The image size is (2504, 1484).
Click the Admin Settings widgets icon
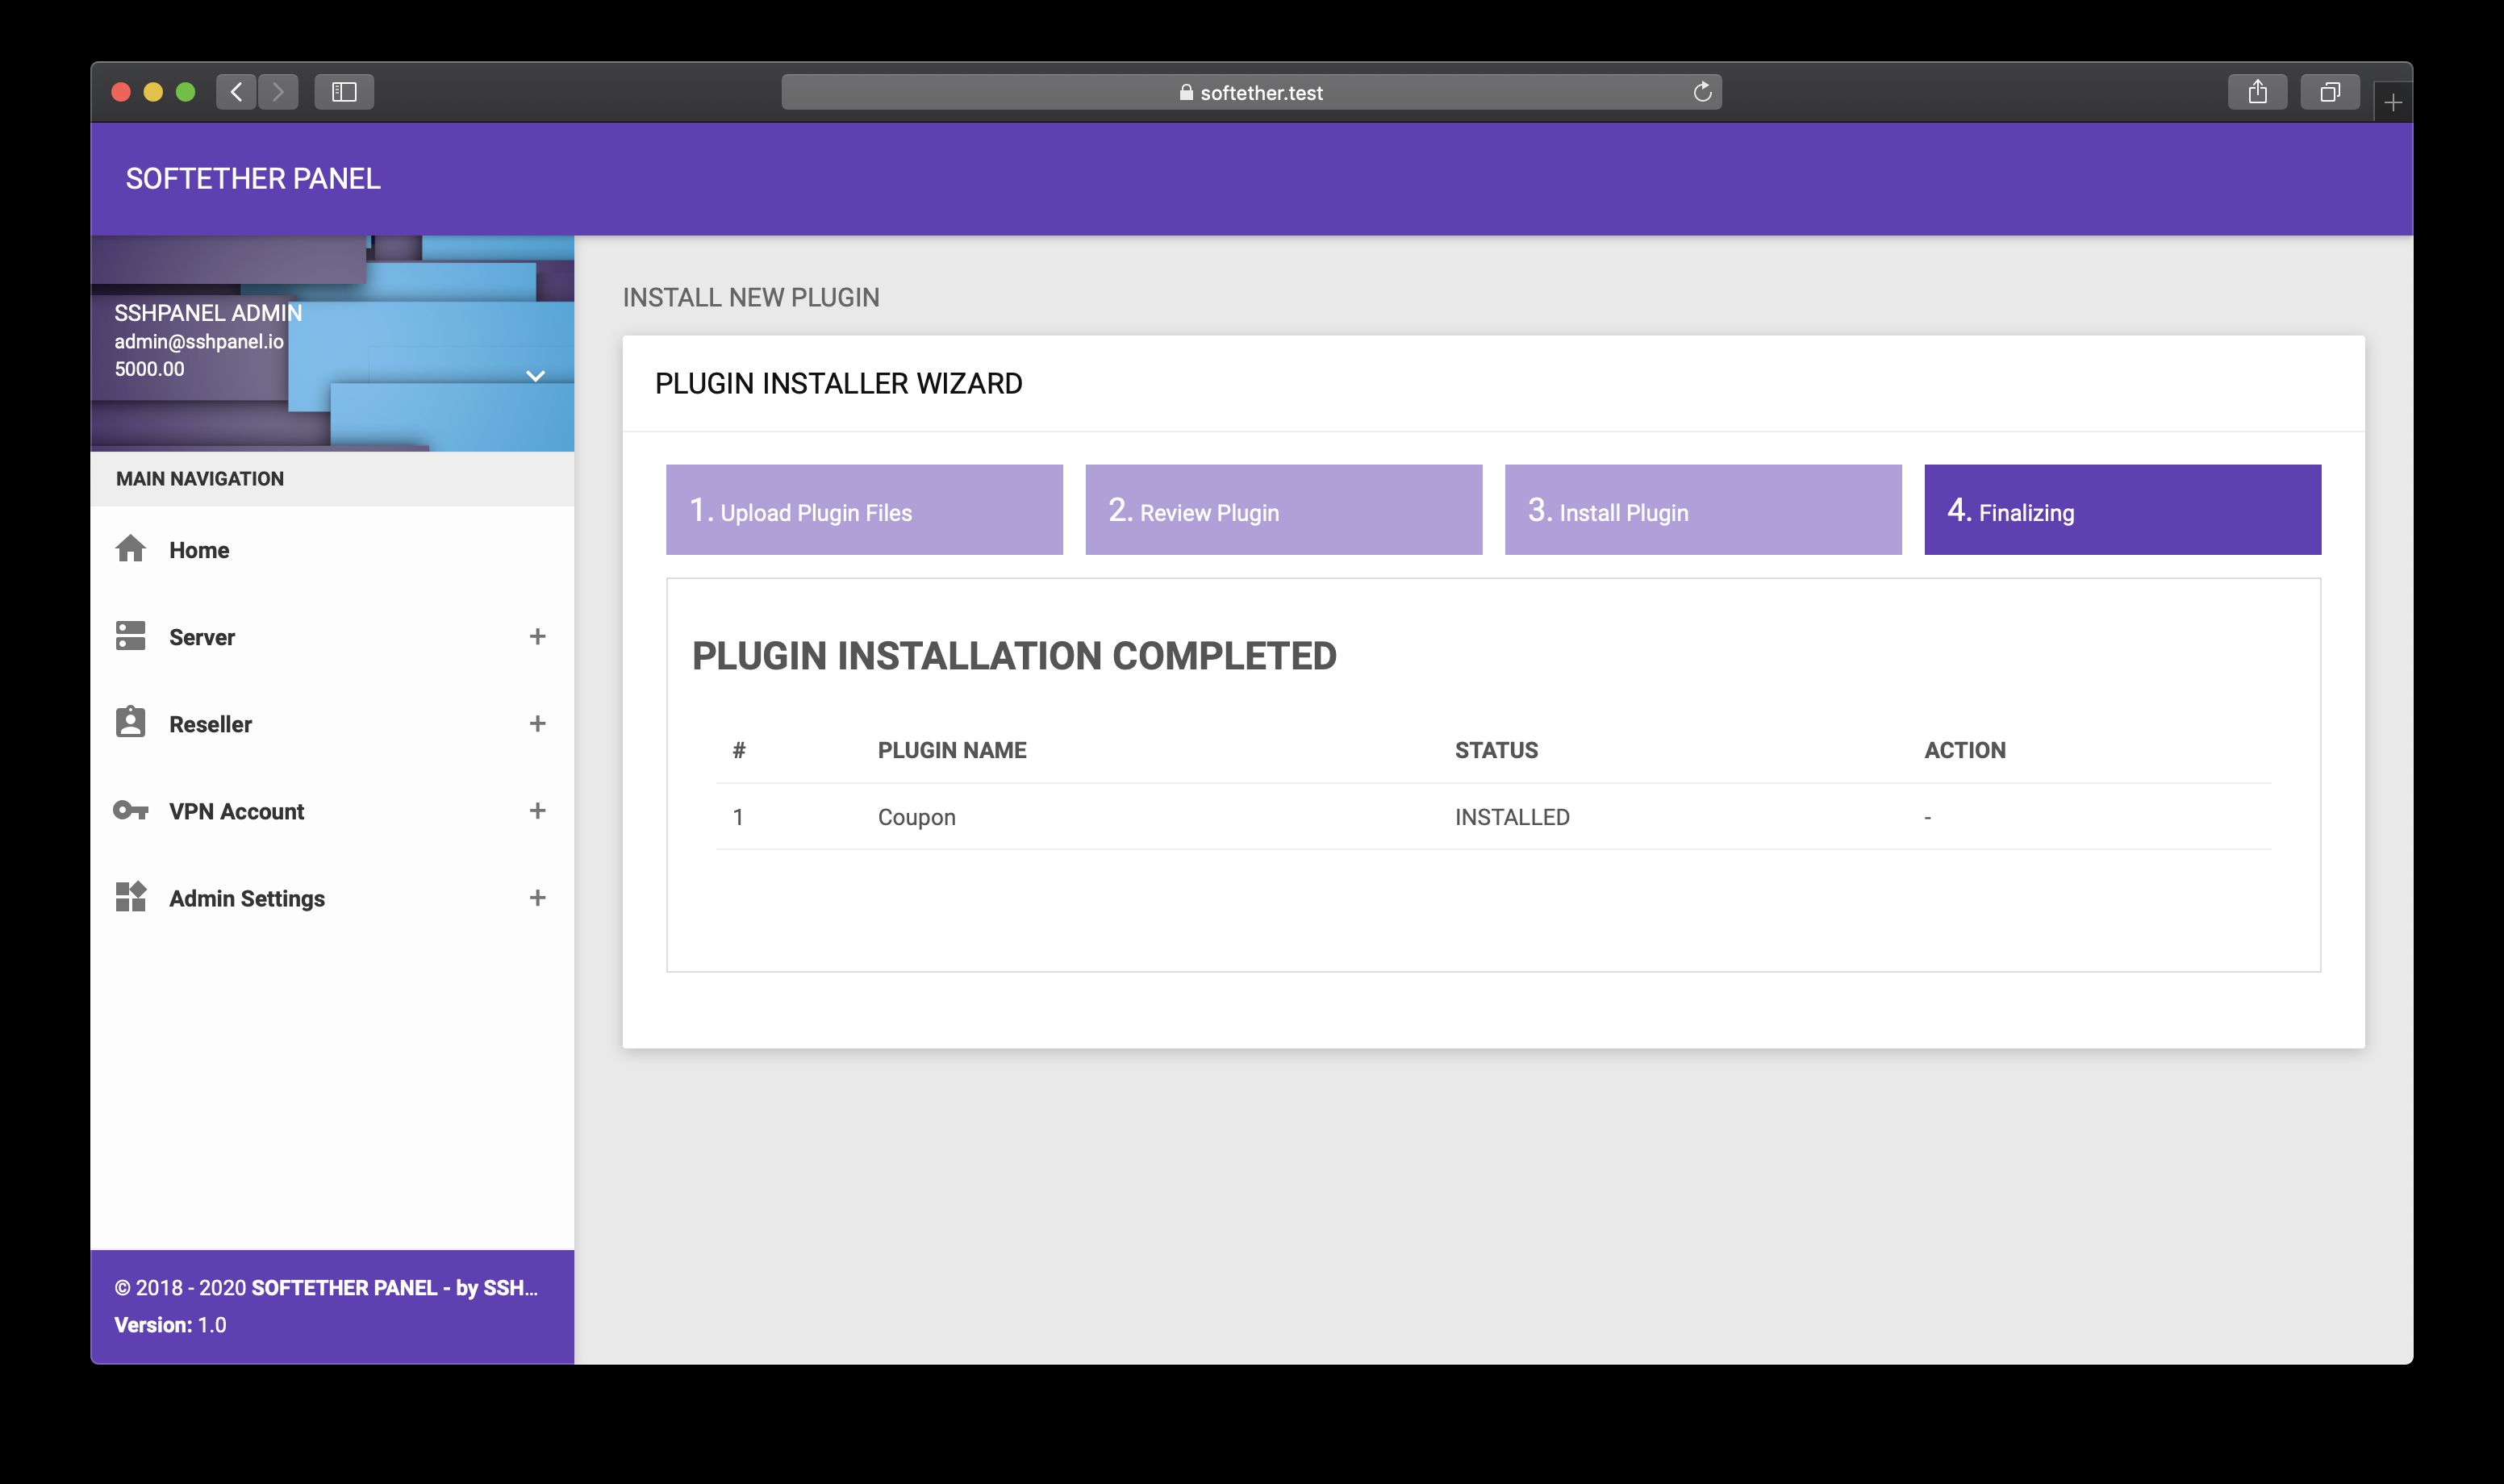[130, 897]
